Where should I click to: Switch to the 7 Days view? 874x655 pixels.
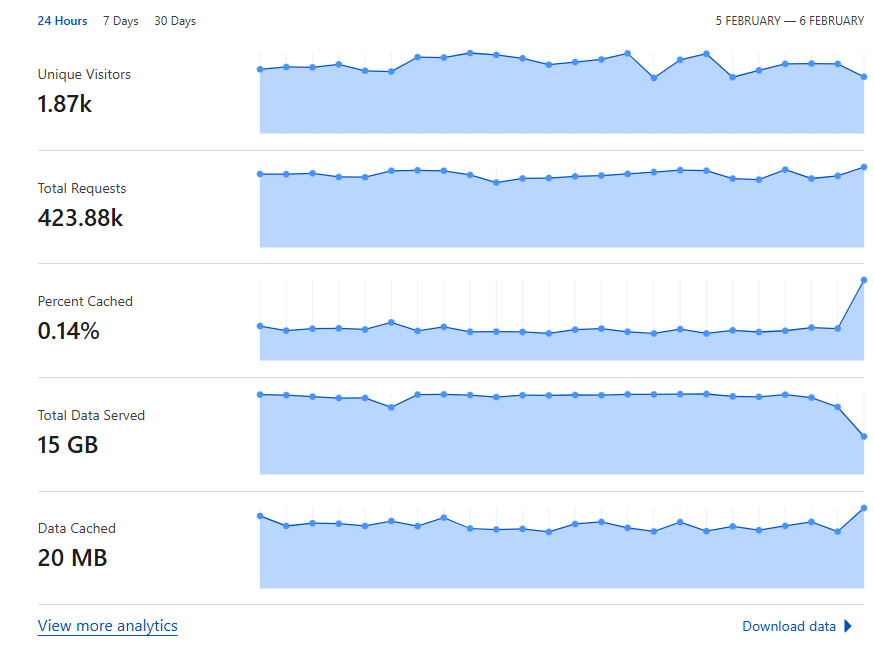point(120,21)
